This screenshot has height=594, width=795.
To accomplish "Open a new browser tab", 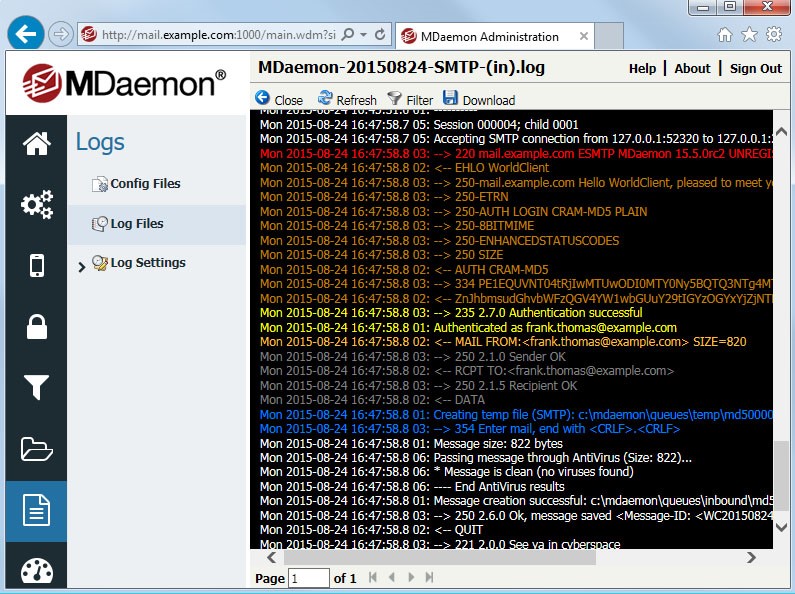I will tap(608, 35).
